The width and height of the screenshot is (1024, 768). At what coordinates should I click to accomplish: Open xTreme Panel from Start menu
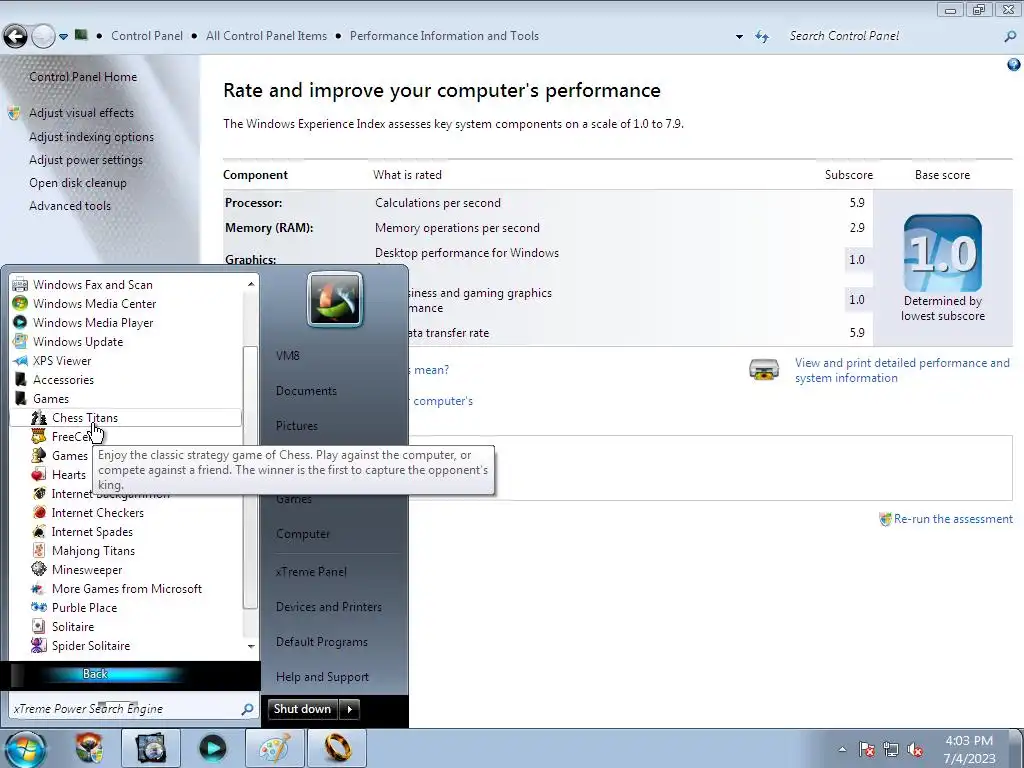[x=311, y=571]
